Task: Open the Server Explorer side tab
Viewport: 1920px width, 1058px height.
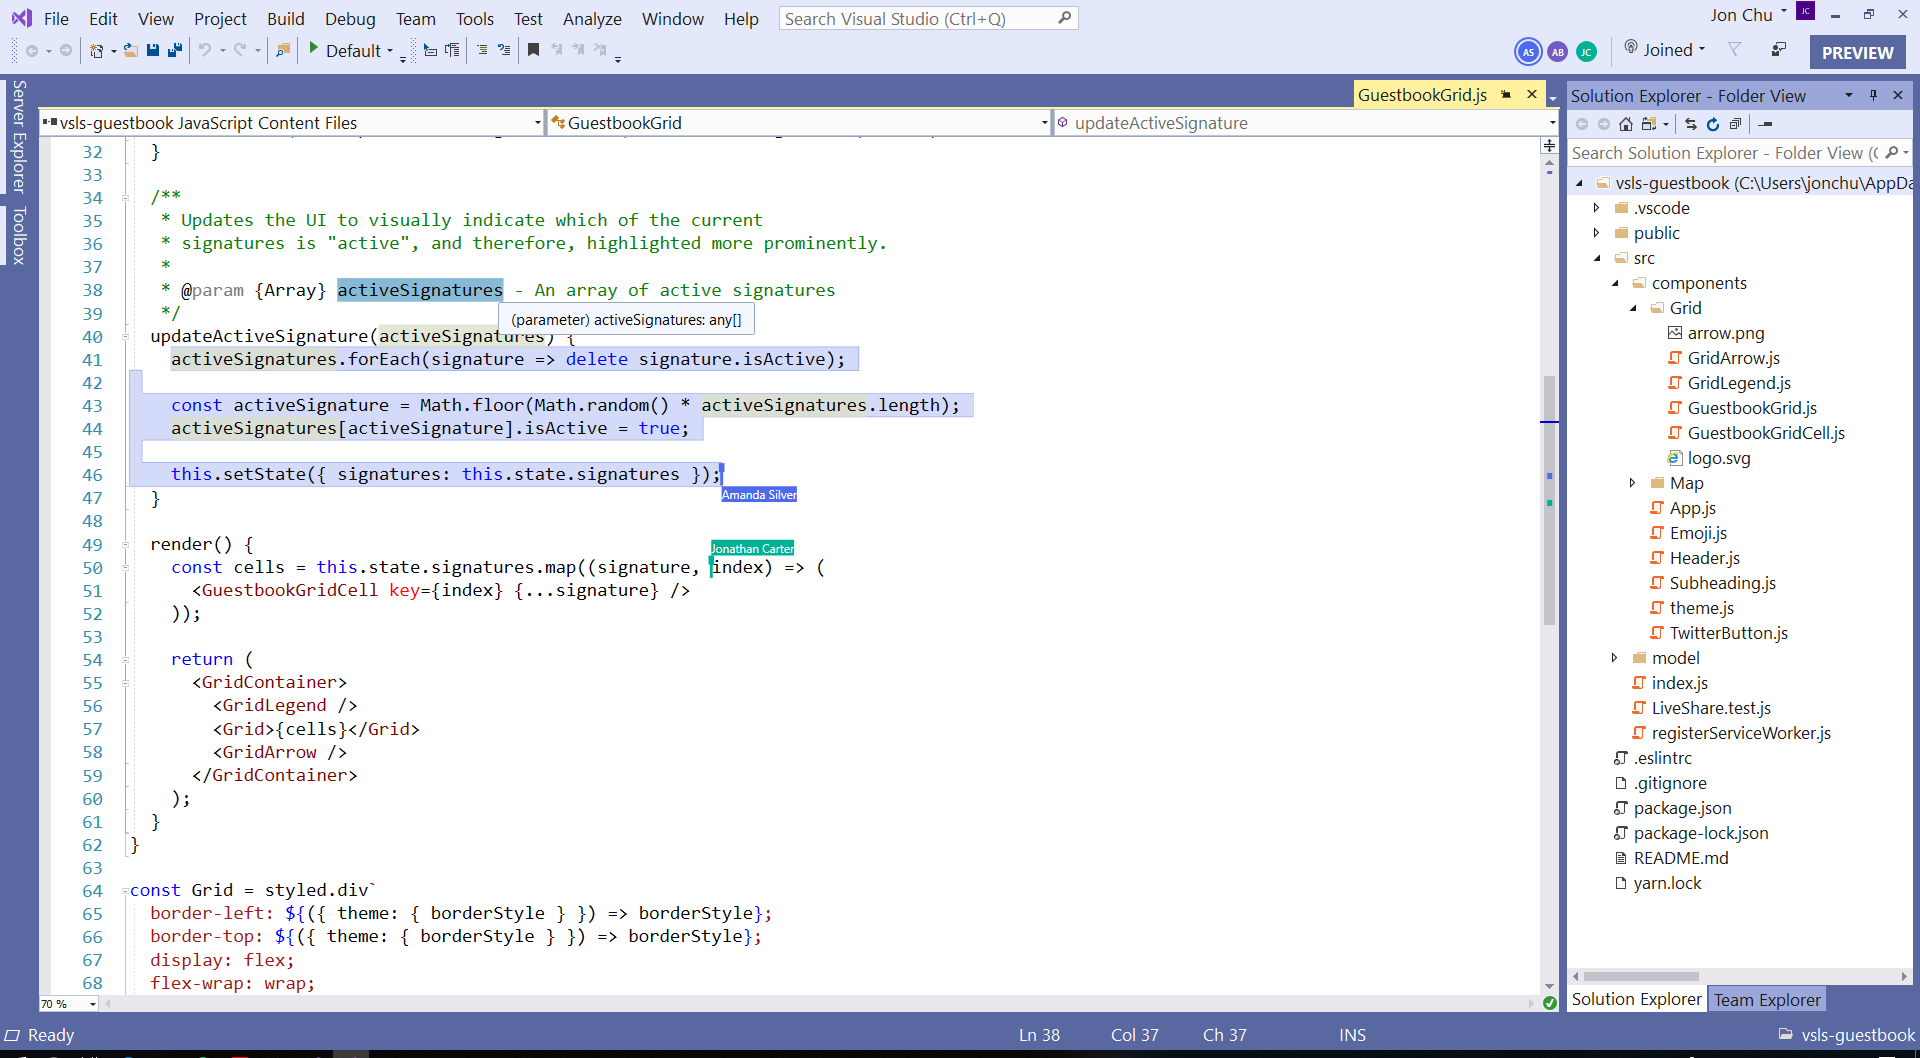Action: coord(18,136)
